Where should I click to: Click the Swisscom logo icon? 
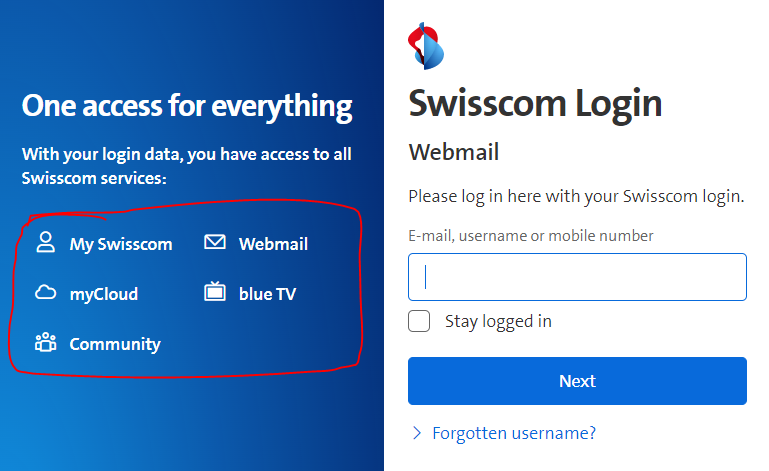point(427,45)
